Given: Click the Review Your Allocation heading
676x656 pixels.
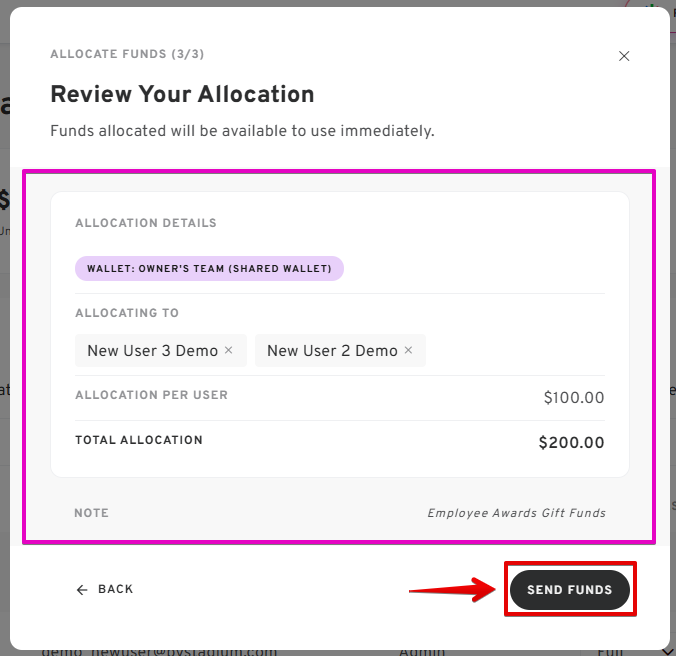Looking at the screenshot, I should click(182, 95).
